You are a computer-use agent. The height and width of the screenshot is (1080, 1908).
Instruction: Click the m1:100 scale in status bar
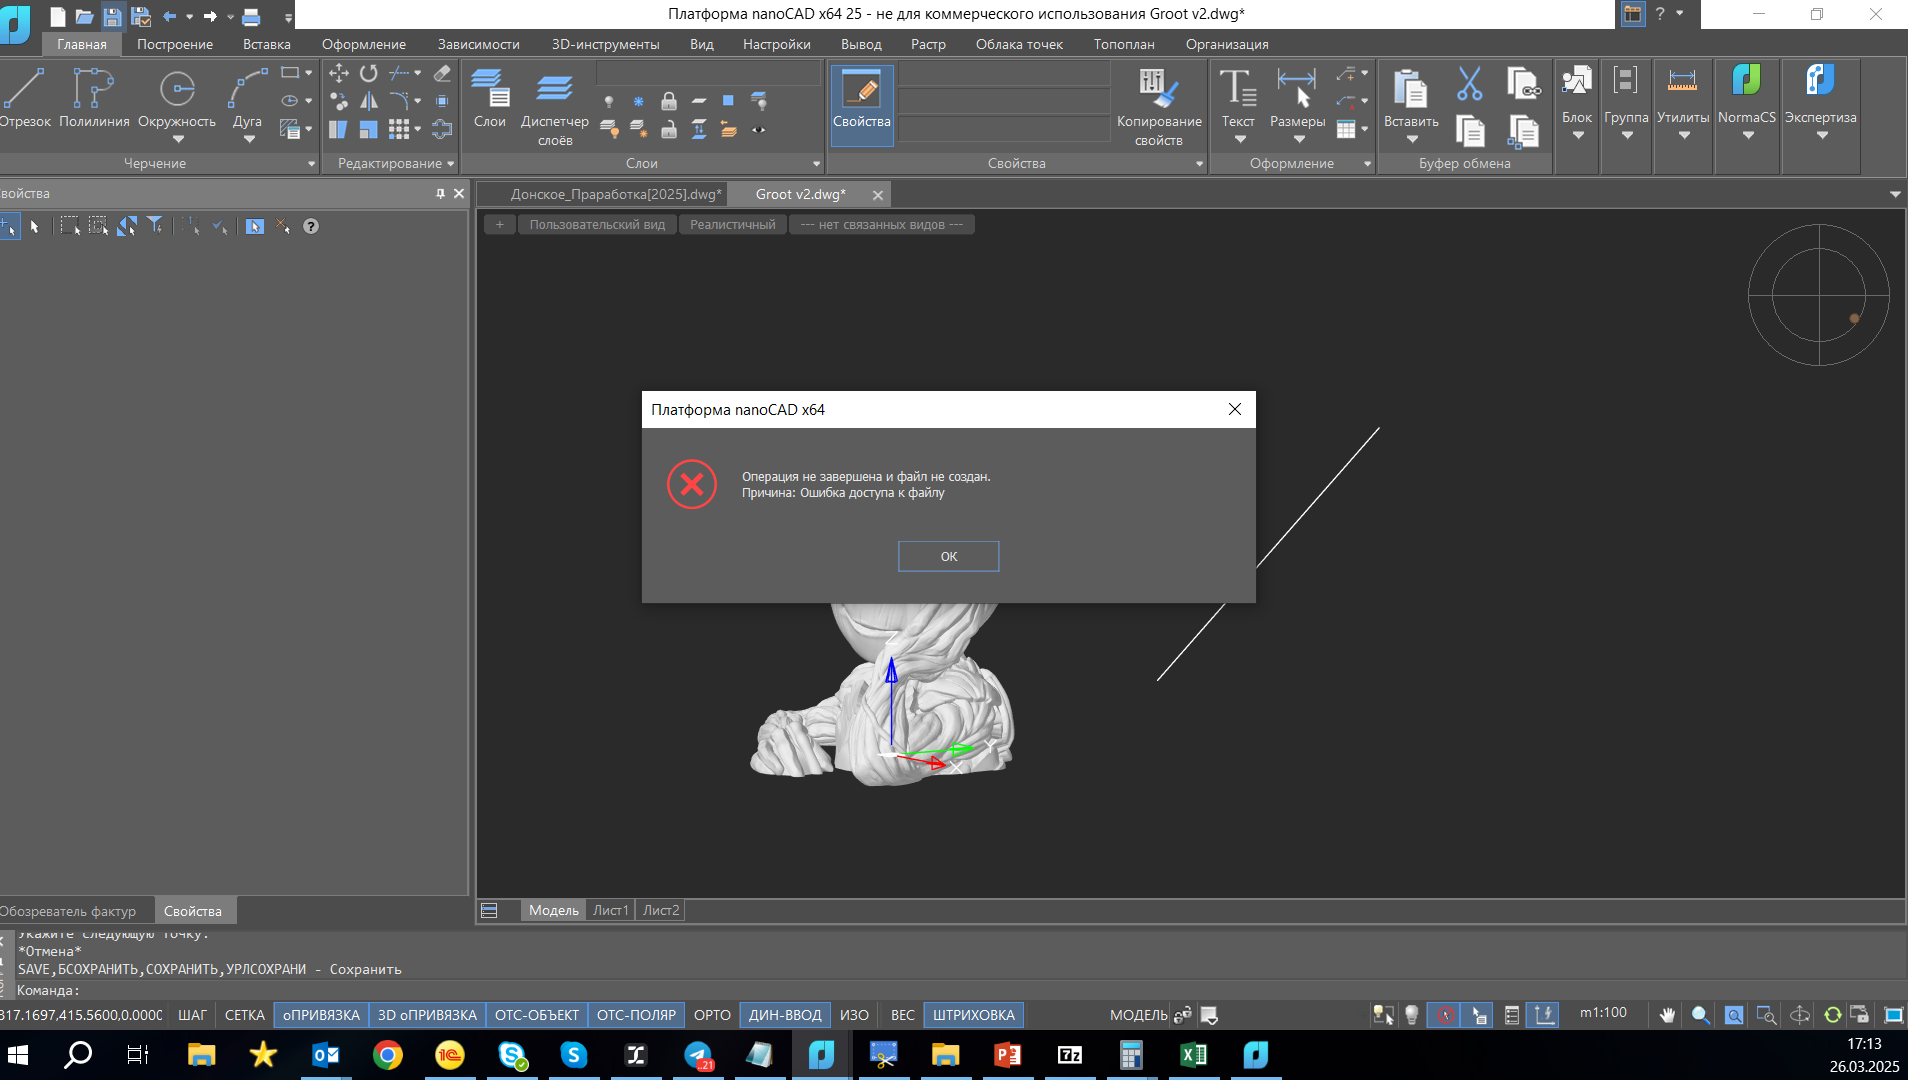tap(1603, 1013)
